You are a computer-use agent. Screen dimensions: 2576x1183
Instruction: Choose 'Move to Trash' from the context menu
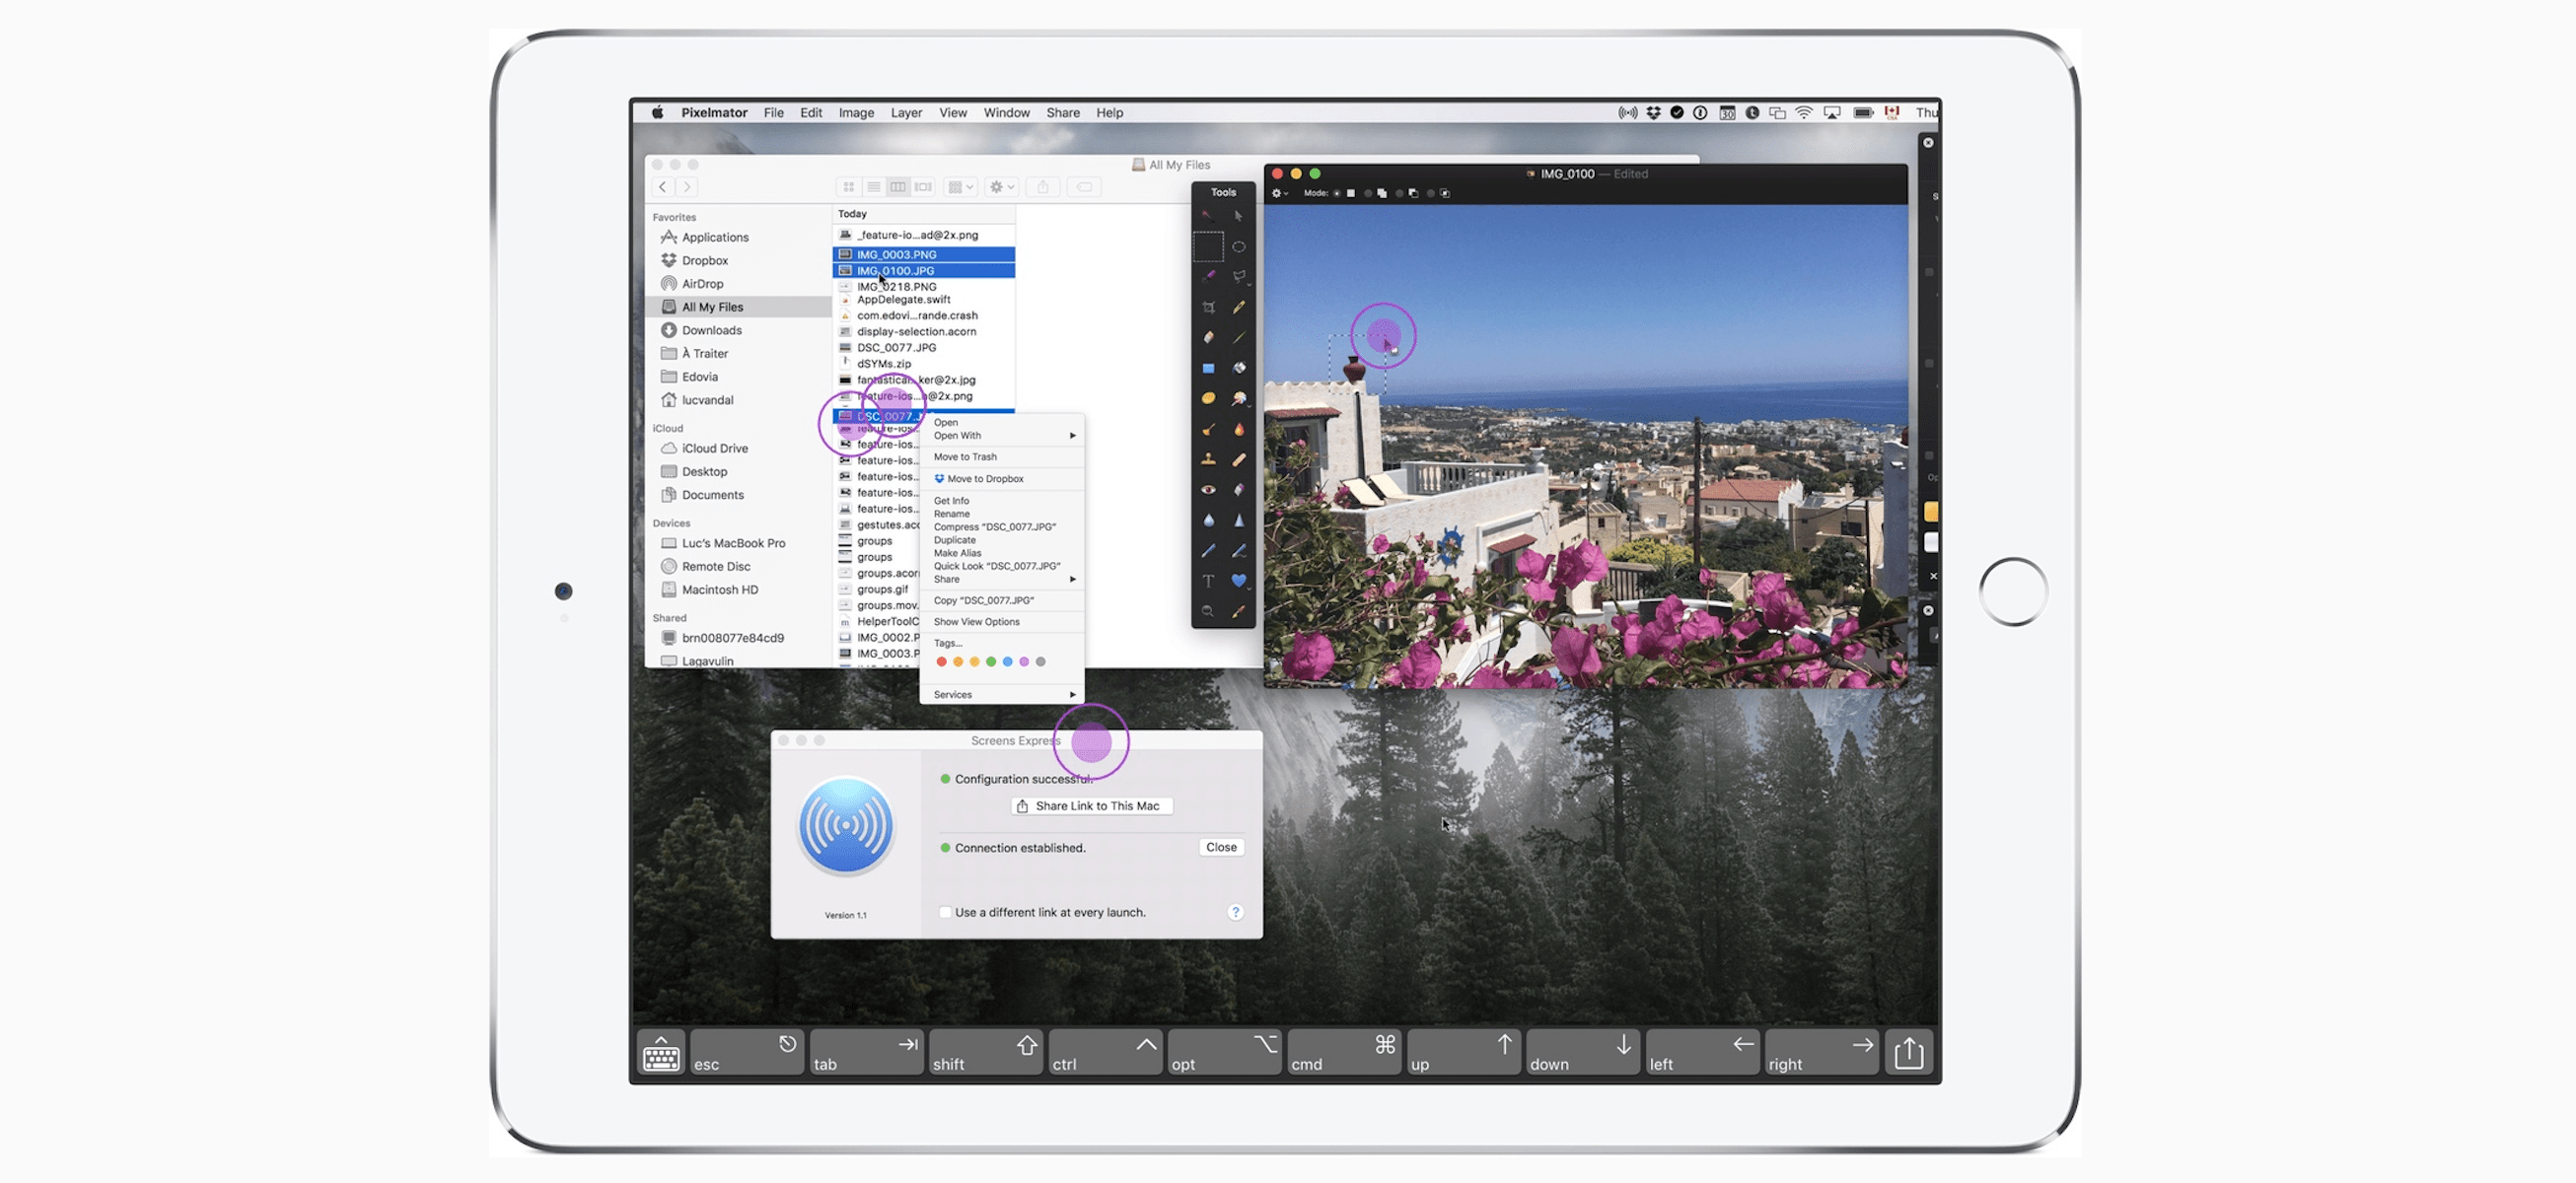(965, 456)
